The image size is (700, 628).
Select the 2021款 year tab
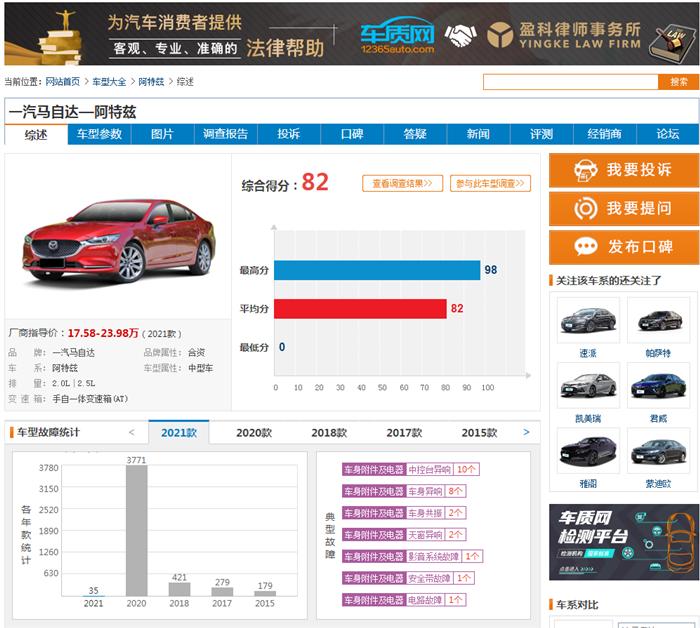179,433
